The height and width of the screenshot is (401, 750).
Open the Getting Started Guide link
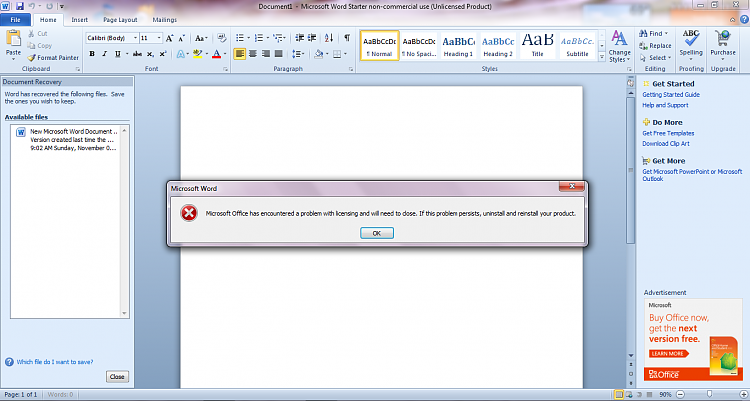[x=671, y=95]
